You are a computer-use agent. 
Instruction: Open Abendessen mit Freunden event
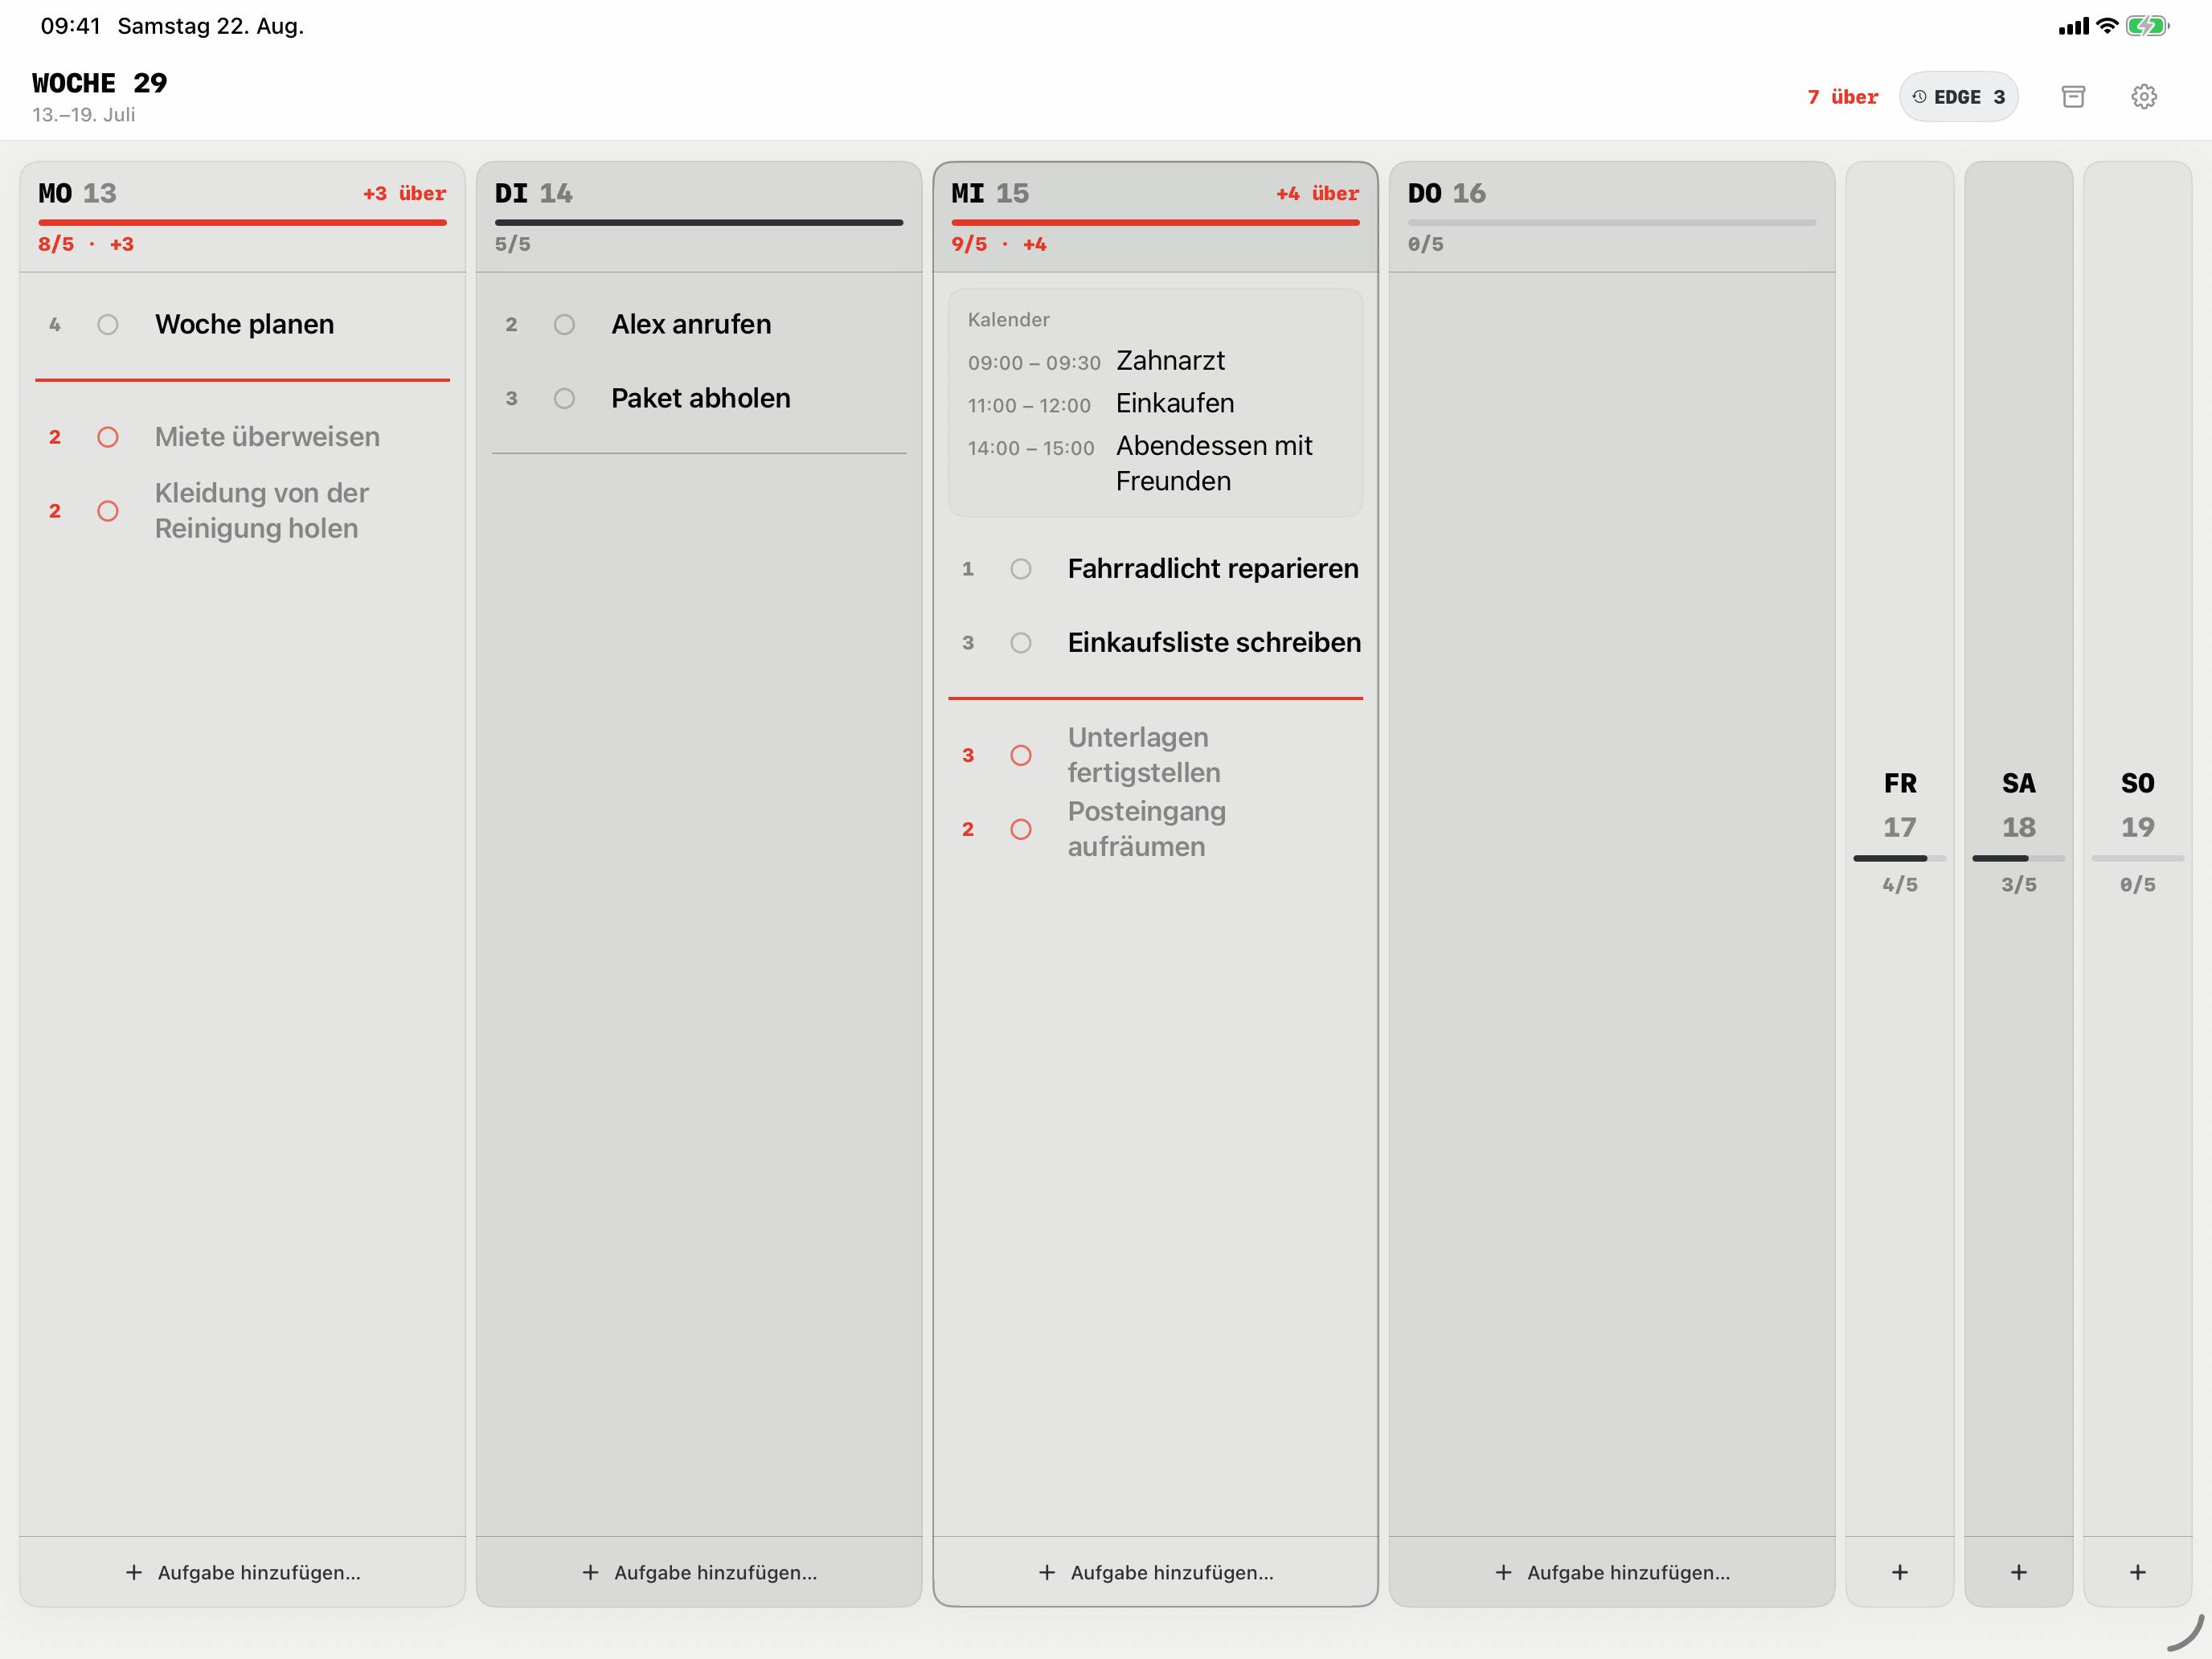(x=1155, y=464)
